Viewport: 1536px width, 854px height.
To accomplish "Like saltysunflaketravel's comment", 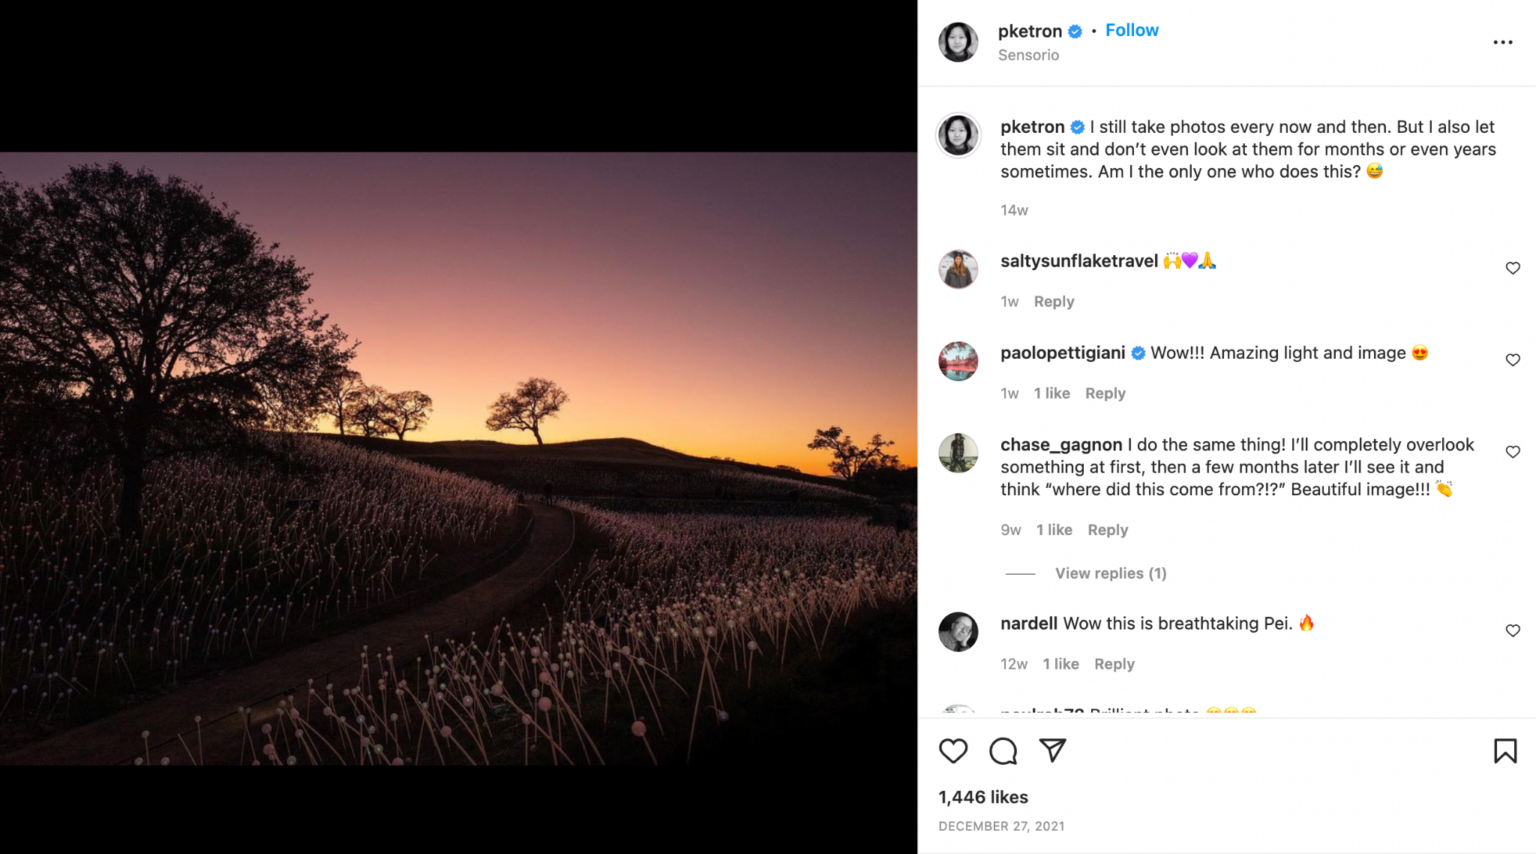I will [1513, 268].
